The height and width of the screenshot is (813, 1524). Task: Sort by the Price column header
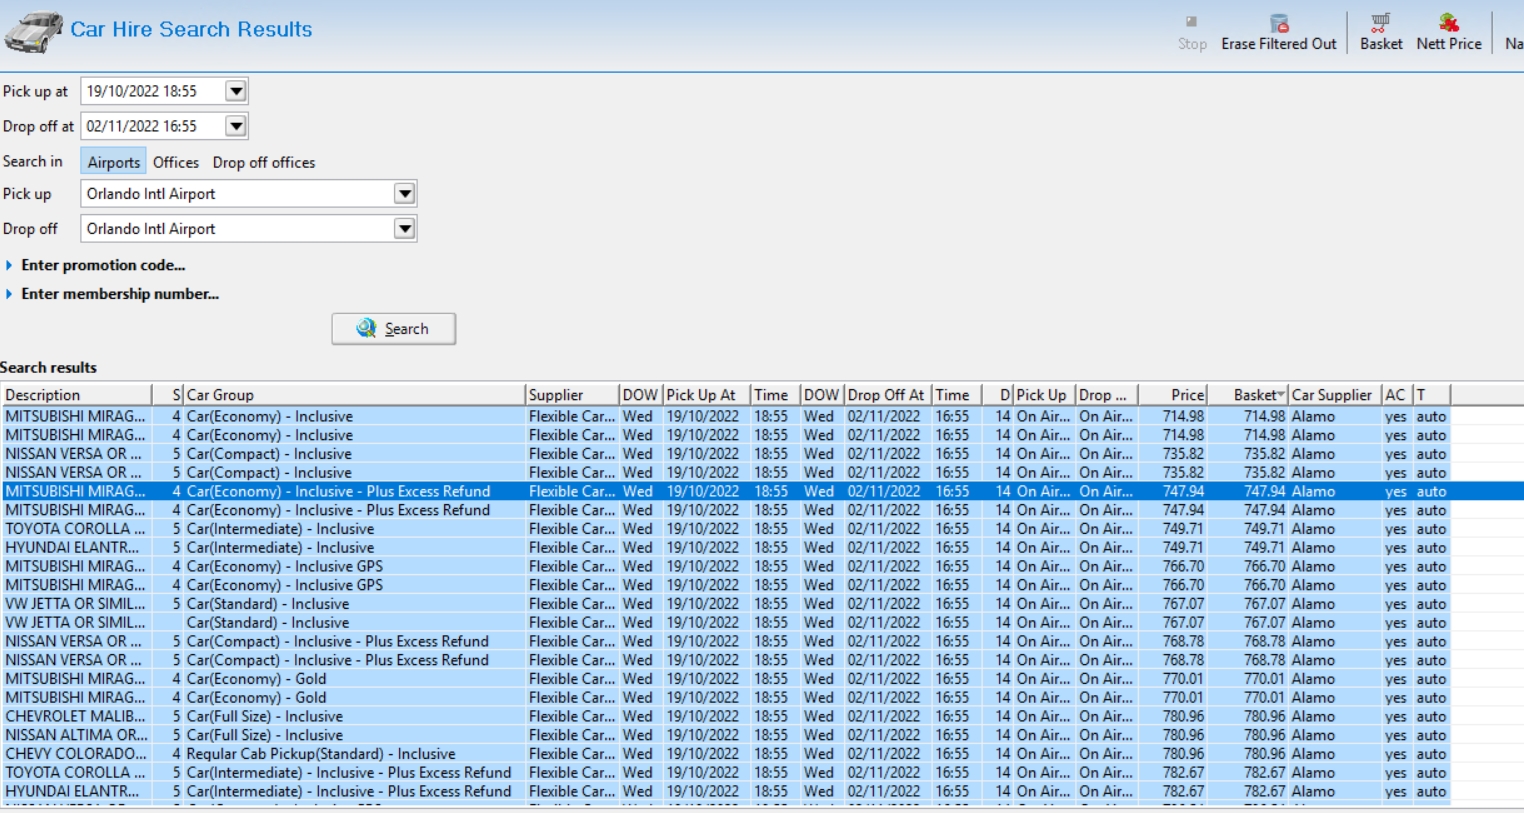tap(1174, 395)
